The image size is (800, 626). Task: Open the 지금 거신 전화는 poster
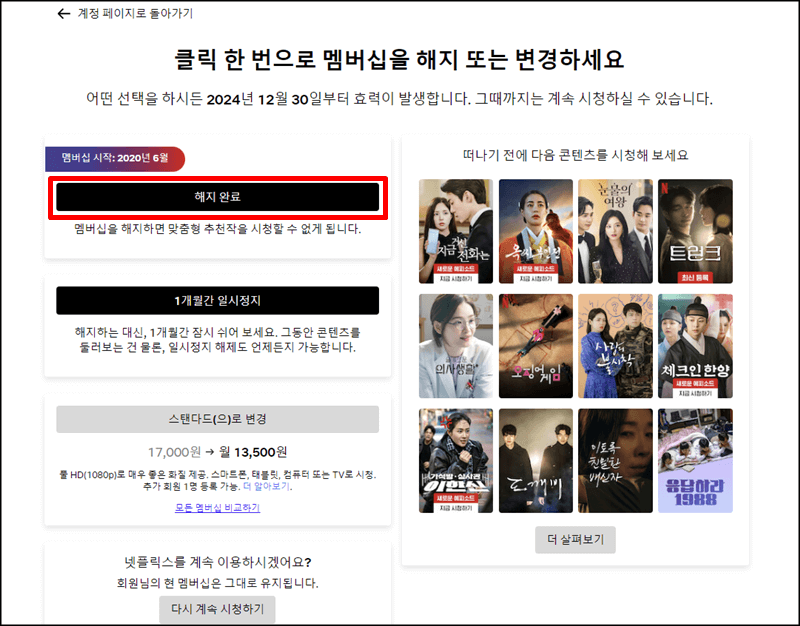coord(456,231)
